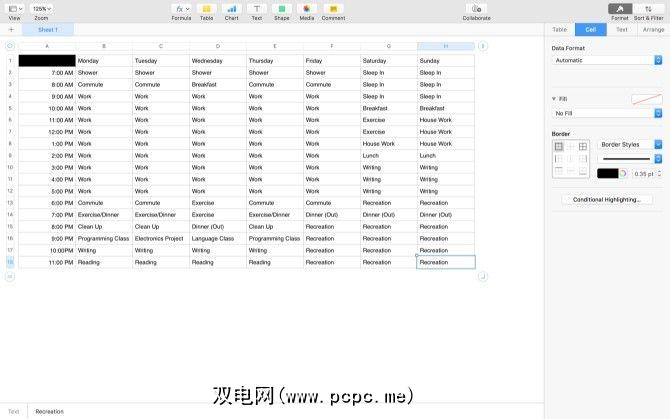Add a Comment to the cell

click(333, 9)
